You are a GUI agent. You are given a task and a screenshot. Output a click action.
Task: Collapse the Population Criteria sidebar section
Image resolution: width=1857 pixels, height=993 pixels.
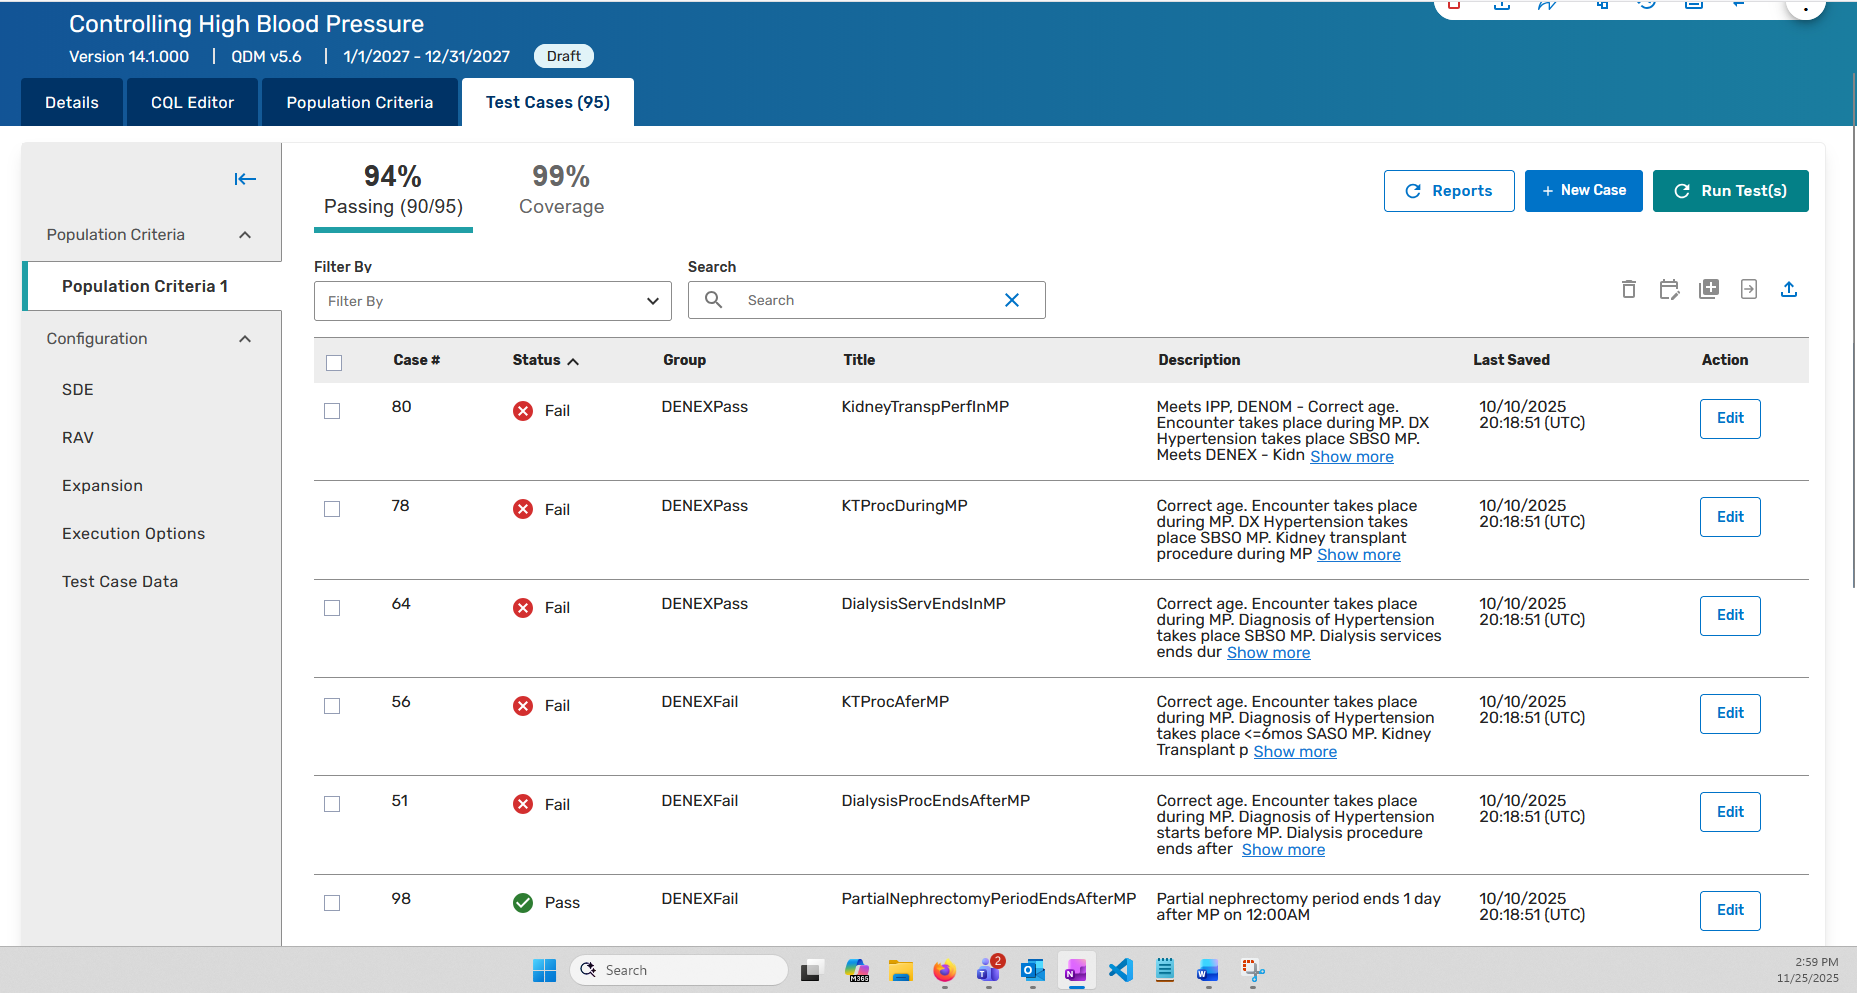click(x=245, y=235)
